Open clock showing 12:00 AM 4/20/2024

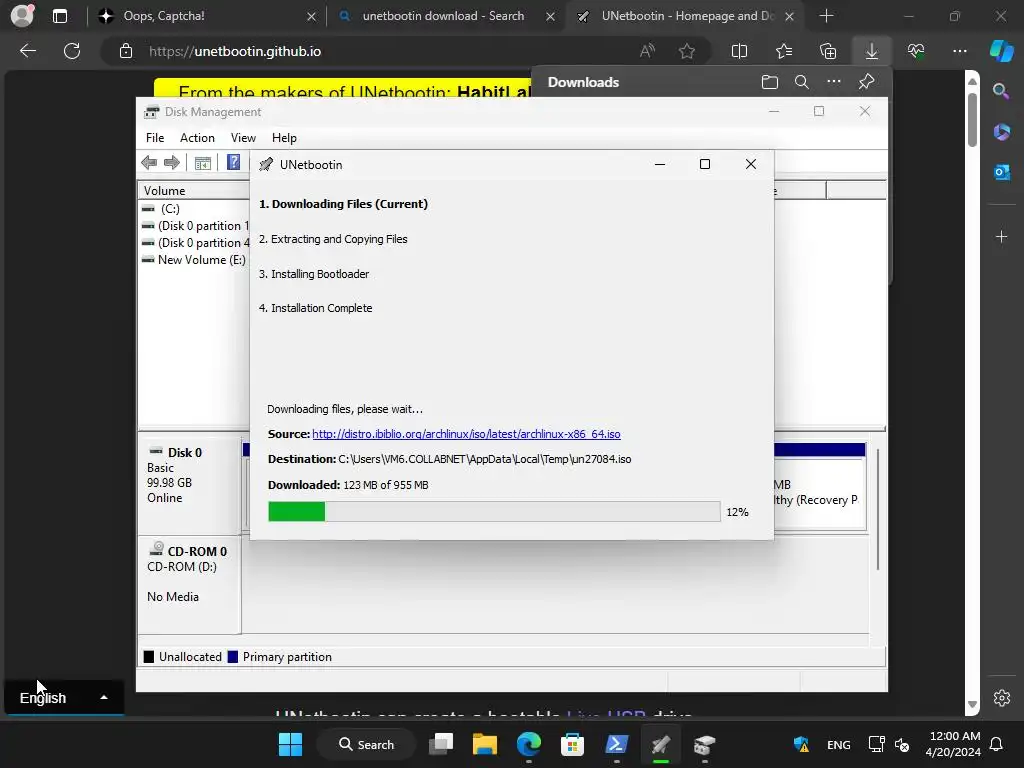[x=953, y=744]
